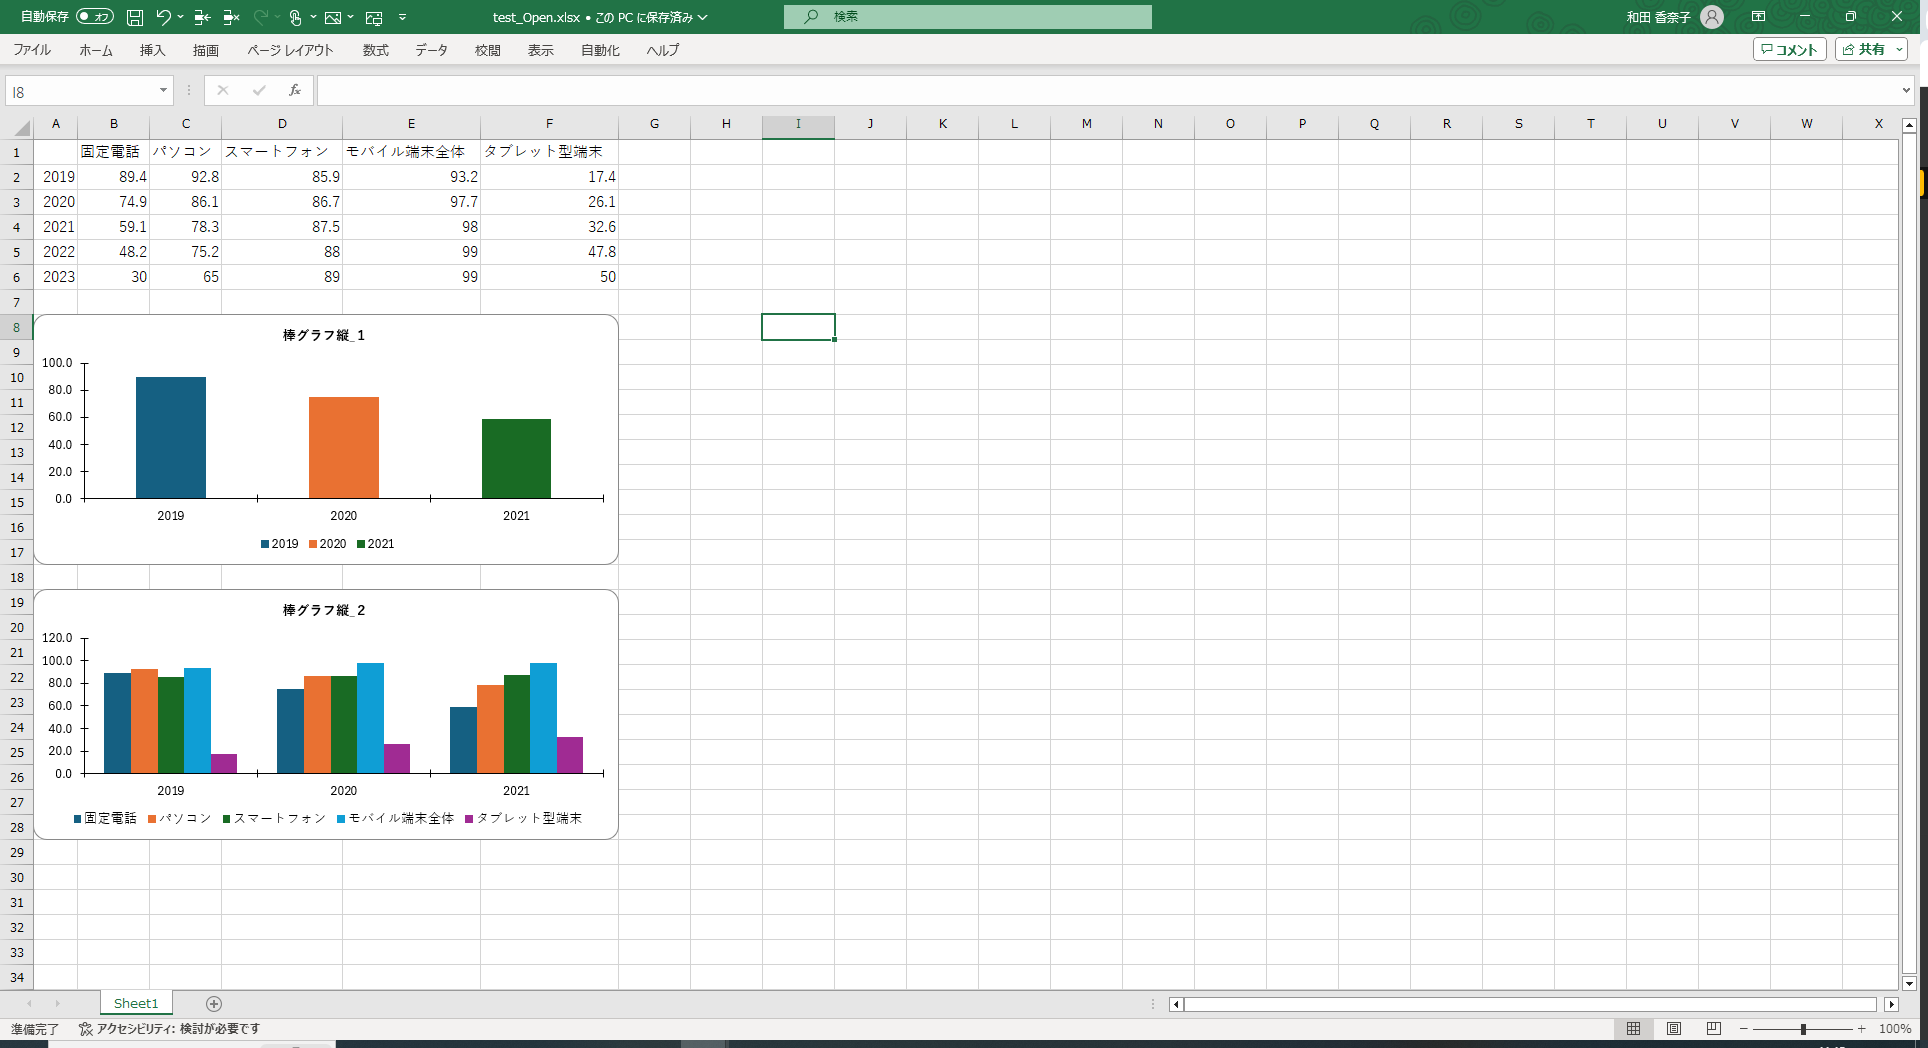The image size is (1928, 1048).
Task: Click the chart title 棒グラフ縦_2
Action: (324, 610)
